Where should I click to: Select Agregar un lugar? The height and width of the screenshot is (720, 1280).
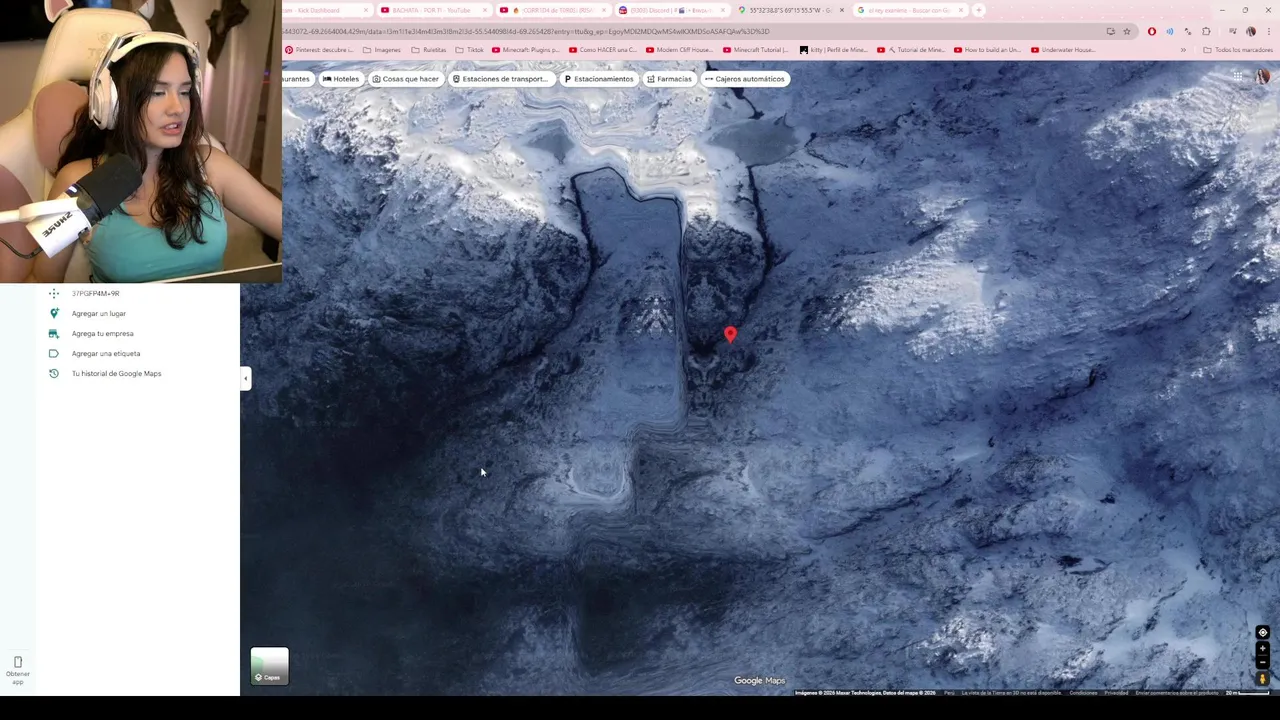[99, 314]
